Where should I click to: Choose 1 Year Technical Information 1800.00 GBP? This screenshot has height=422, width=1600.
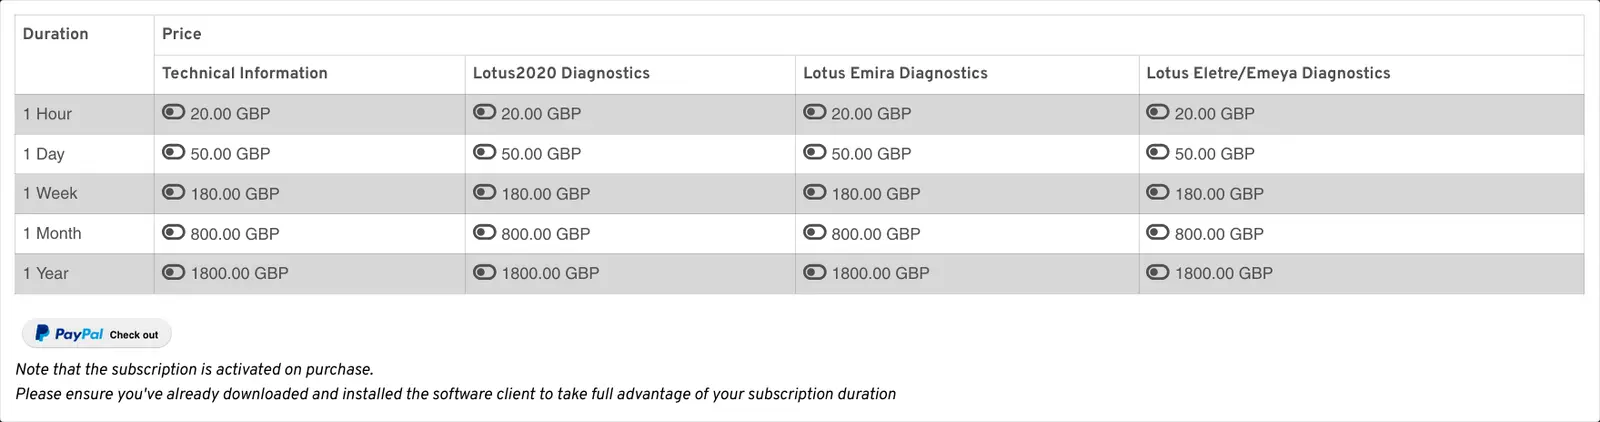[x=173, y=272]
